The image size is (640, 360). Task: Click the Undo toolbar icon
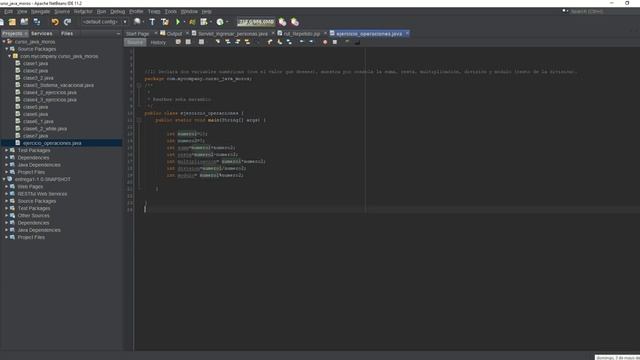55,22
